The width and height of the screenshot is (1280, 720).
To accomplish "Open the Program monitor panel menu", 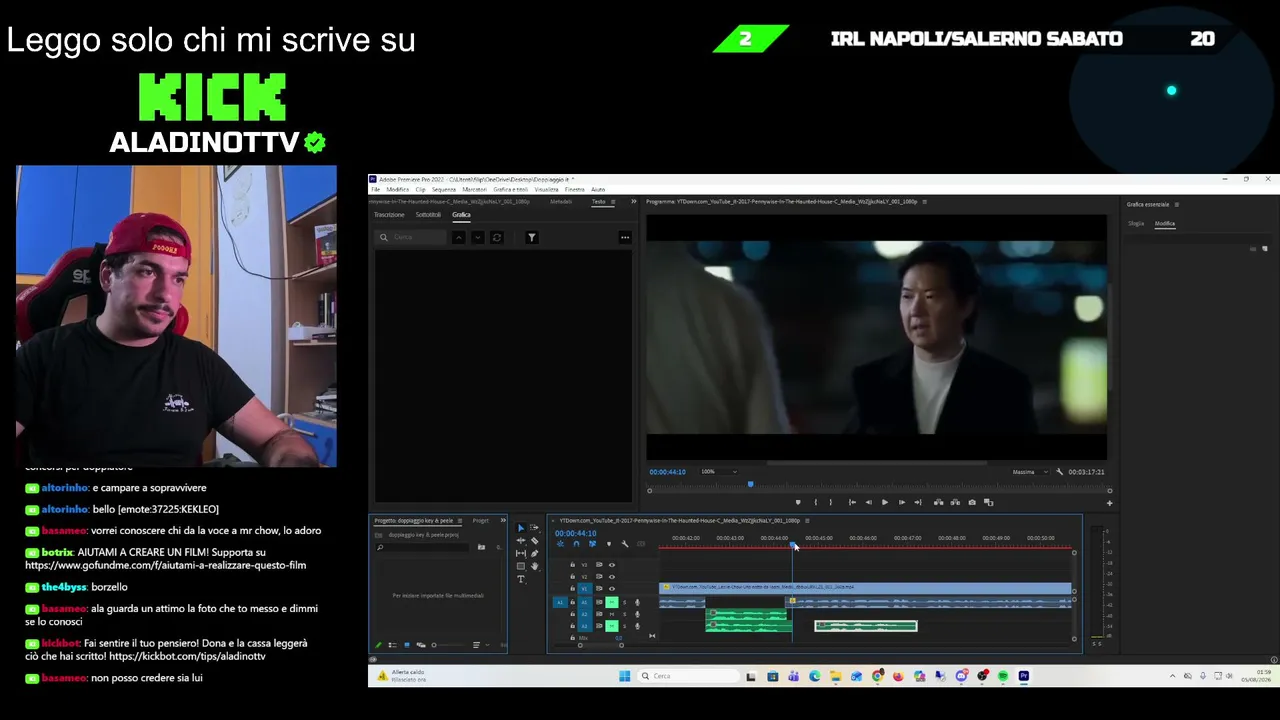I will 924,202.
